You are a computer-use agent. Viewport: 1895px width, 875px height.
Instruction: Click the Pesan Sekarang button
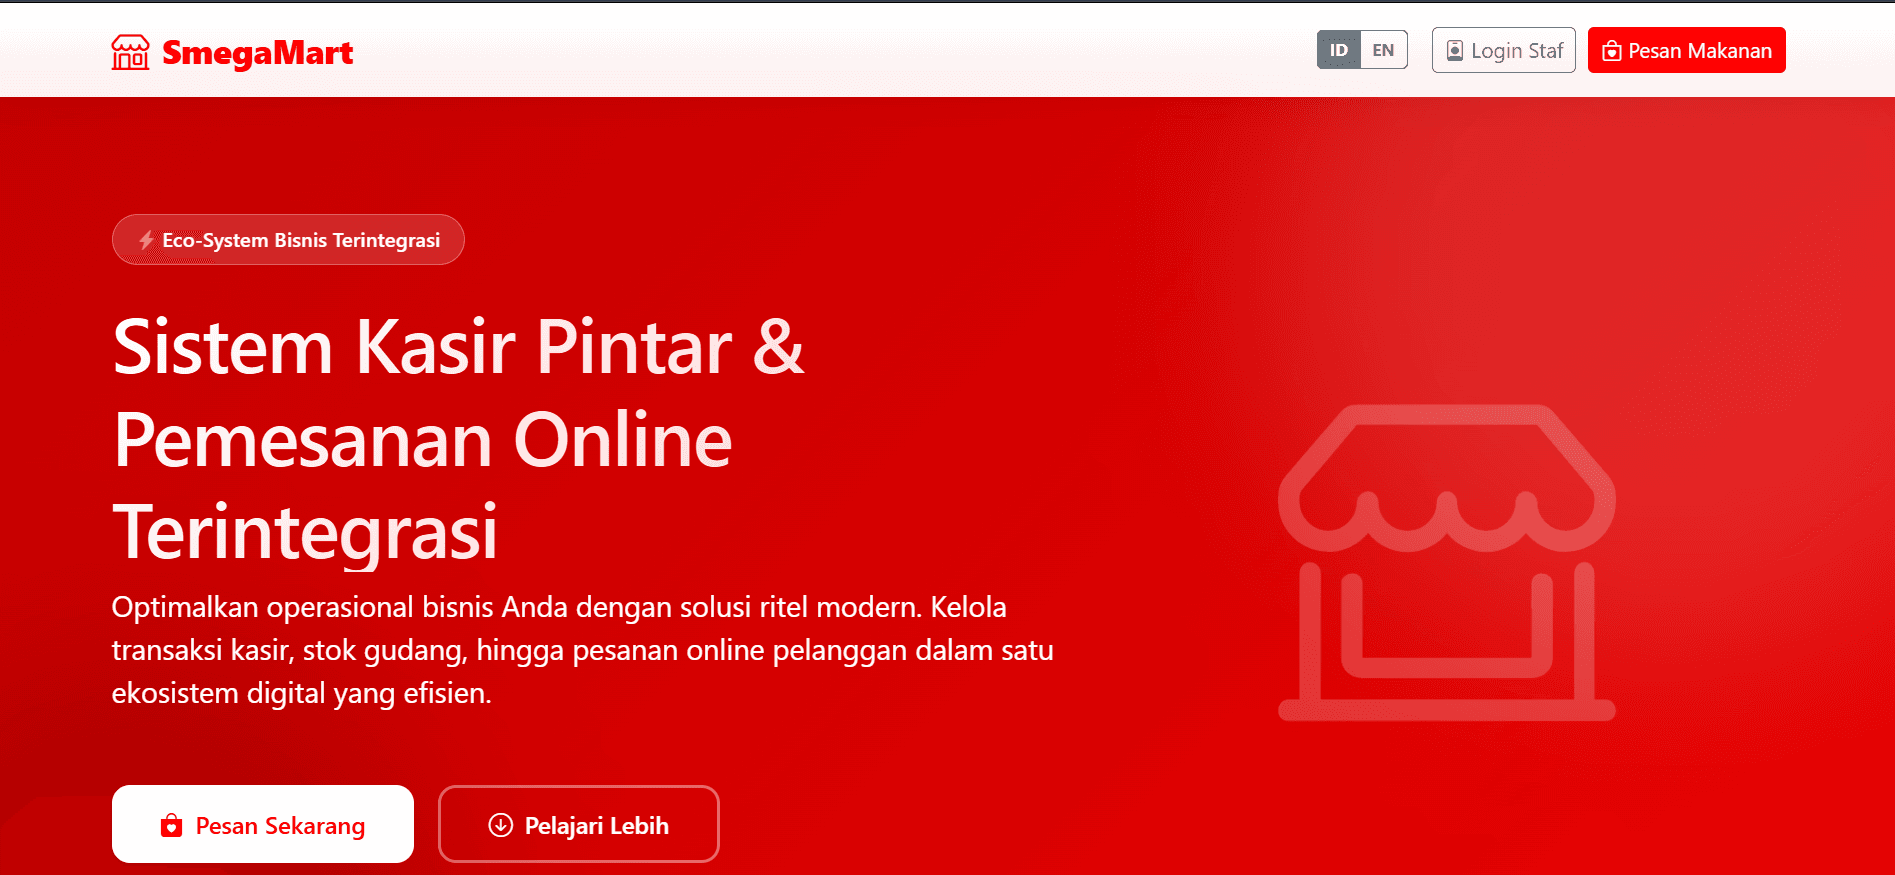coord(263,824)
